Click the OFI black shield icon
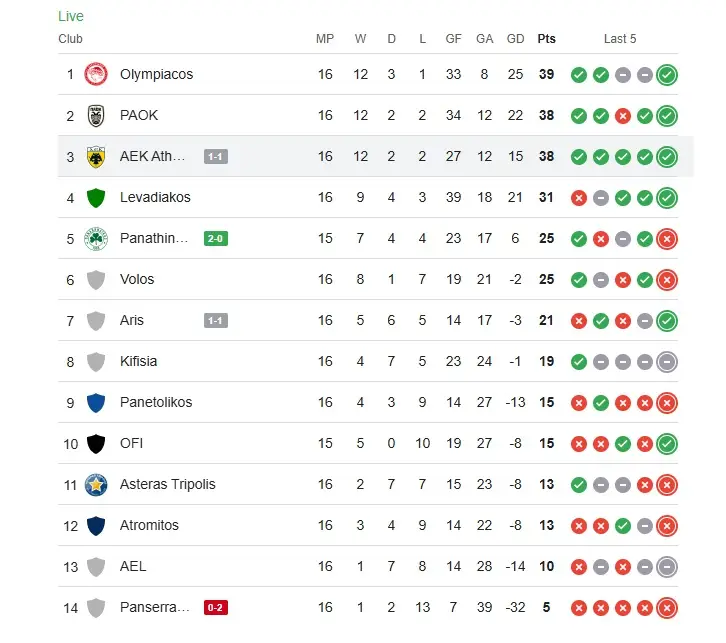 click(96, 443)
